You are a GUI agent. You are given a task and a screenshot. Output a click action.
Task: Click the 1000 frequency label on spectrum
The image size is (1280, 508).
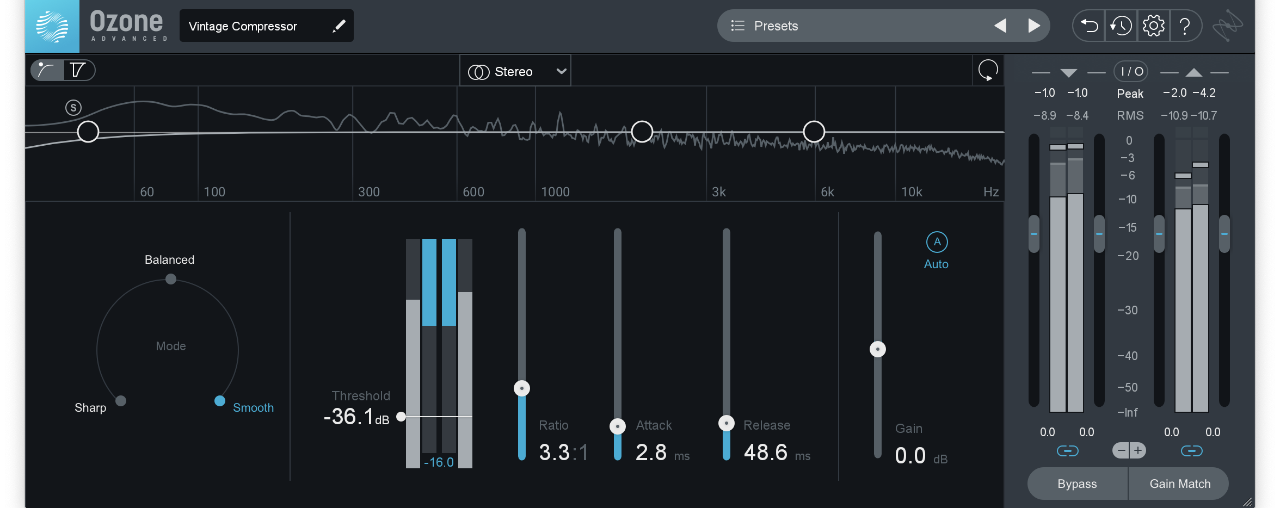tap(555, 192)
